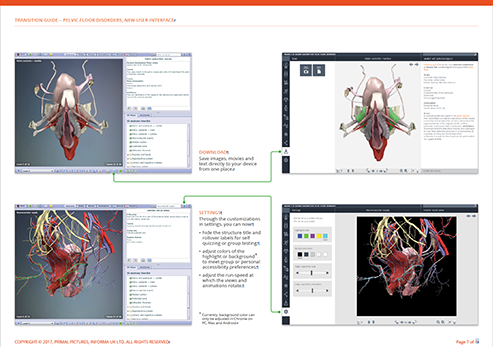Switch to 3D Views tab in bottom-left window
The height and width of the screenshot is (360, 493).
(x=132, y=267)
